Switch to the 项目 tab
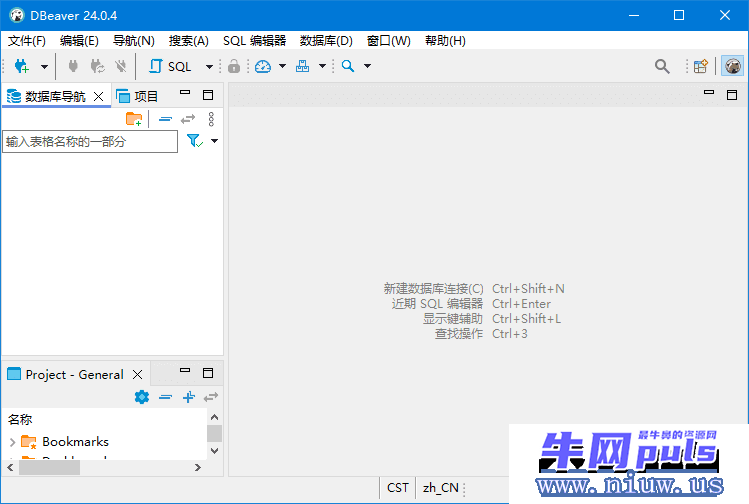Viewport: 749px width, 504px height. pos(137,97)
